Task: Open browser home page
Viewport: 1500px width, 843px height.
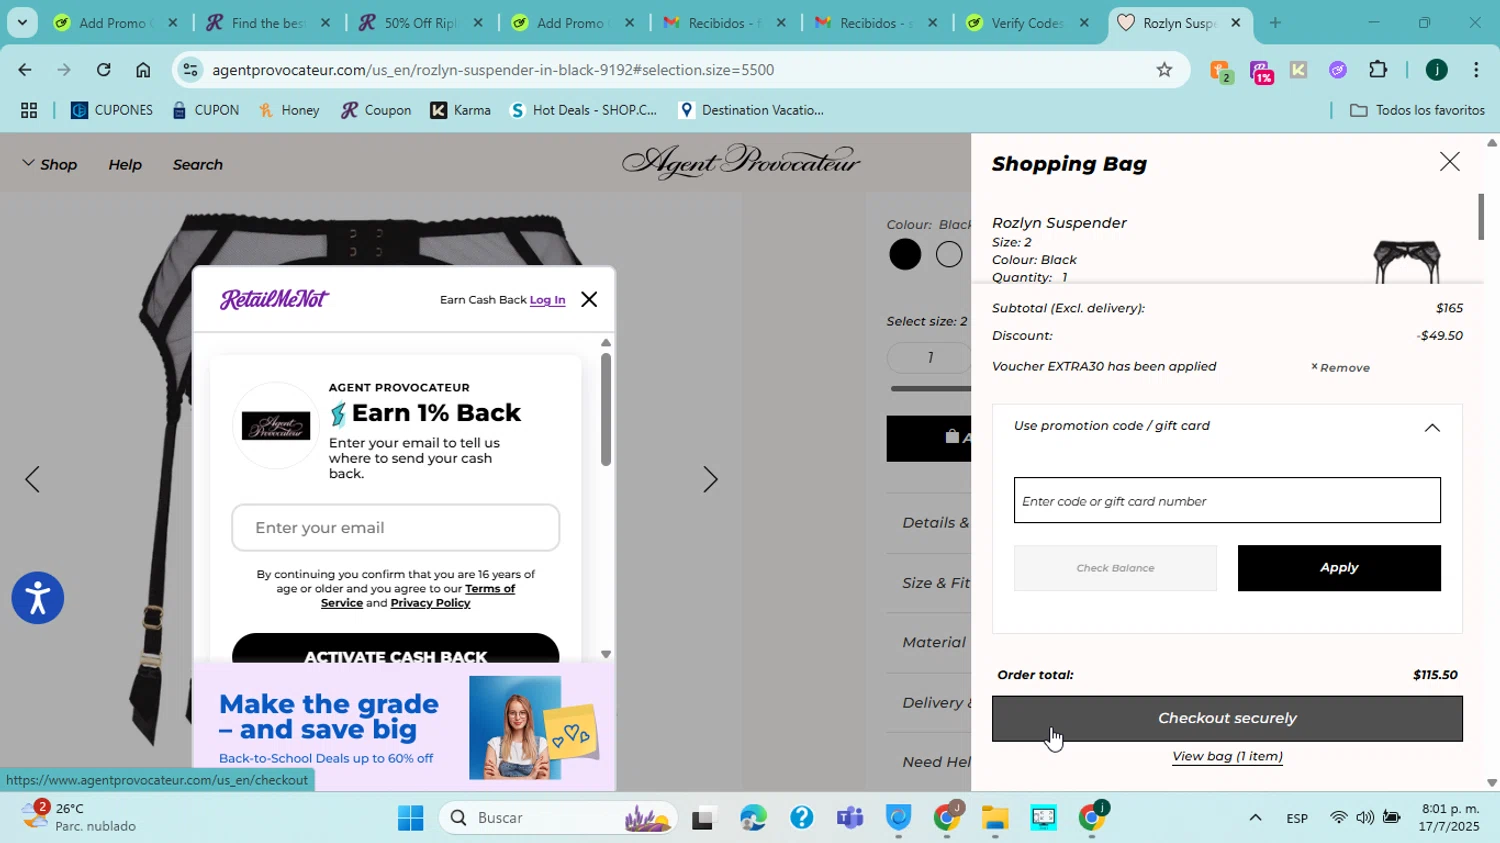Action: coord(143,70)
